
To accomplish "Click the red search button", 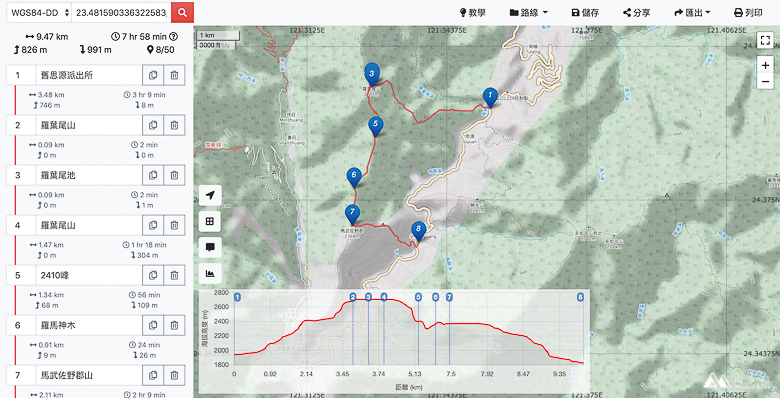I will click(x=182, y=12).
